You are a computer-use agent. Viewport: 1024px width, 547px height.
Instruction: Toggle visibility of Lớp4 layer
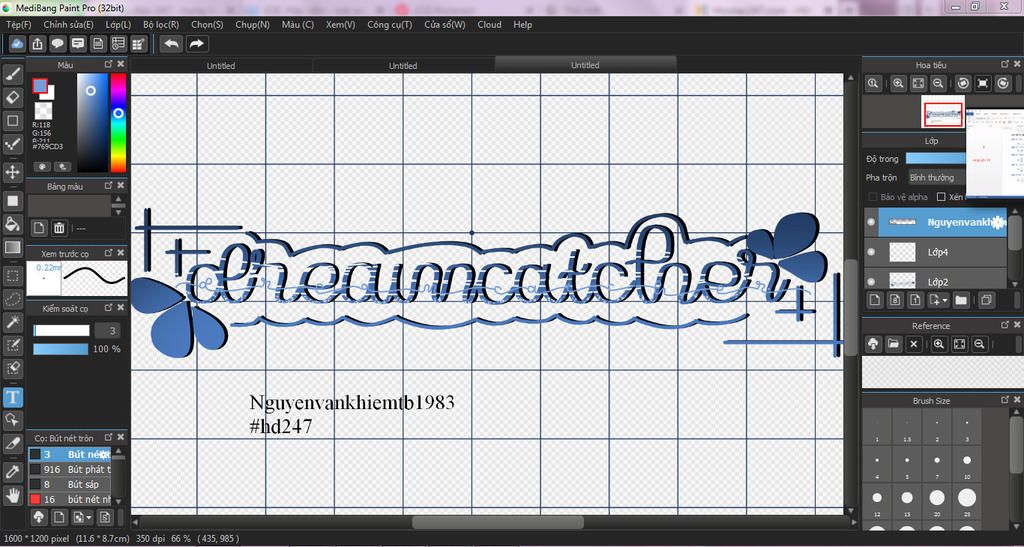871,252
